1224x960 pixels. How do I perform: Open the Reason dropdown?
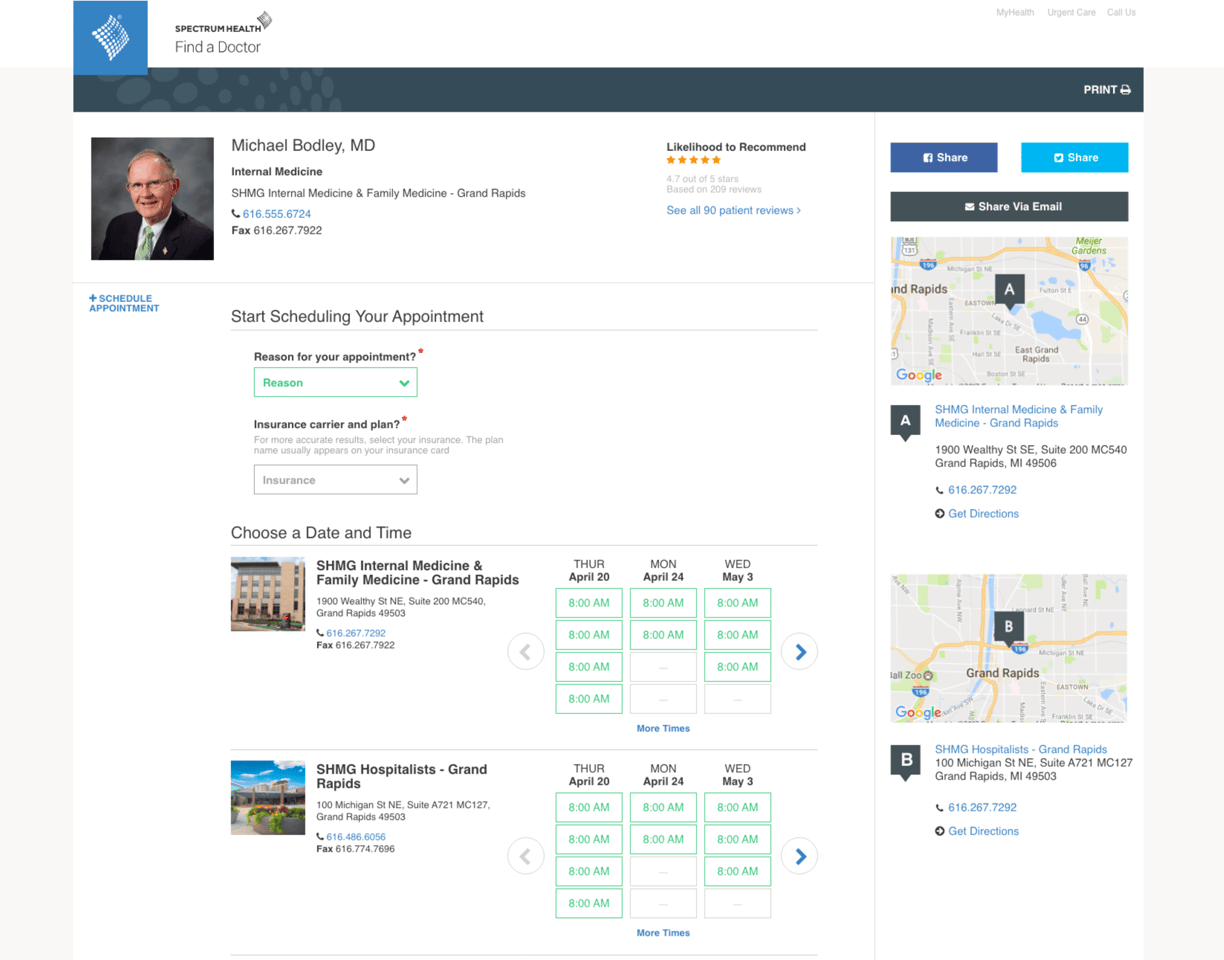click(x=335, y=382)
